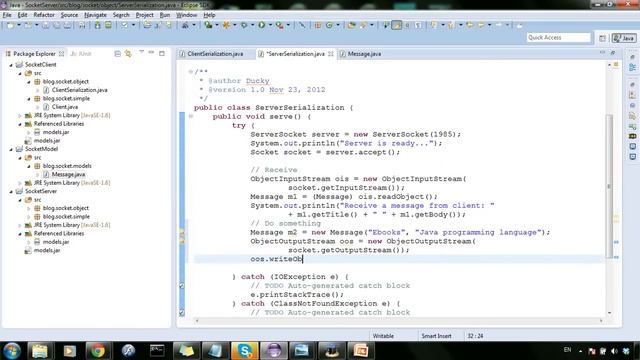Click the New file toolbar icon
The width and height of the screenshot is (640, 360).
click(10, 25)
